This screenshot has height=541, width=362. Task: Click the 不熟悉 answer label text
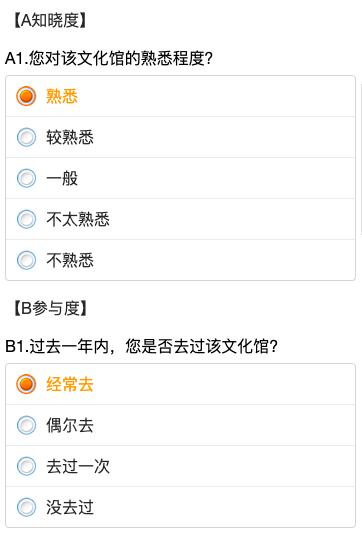tap(70, 260)
